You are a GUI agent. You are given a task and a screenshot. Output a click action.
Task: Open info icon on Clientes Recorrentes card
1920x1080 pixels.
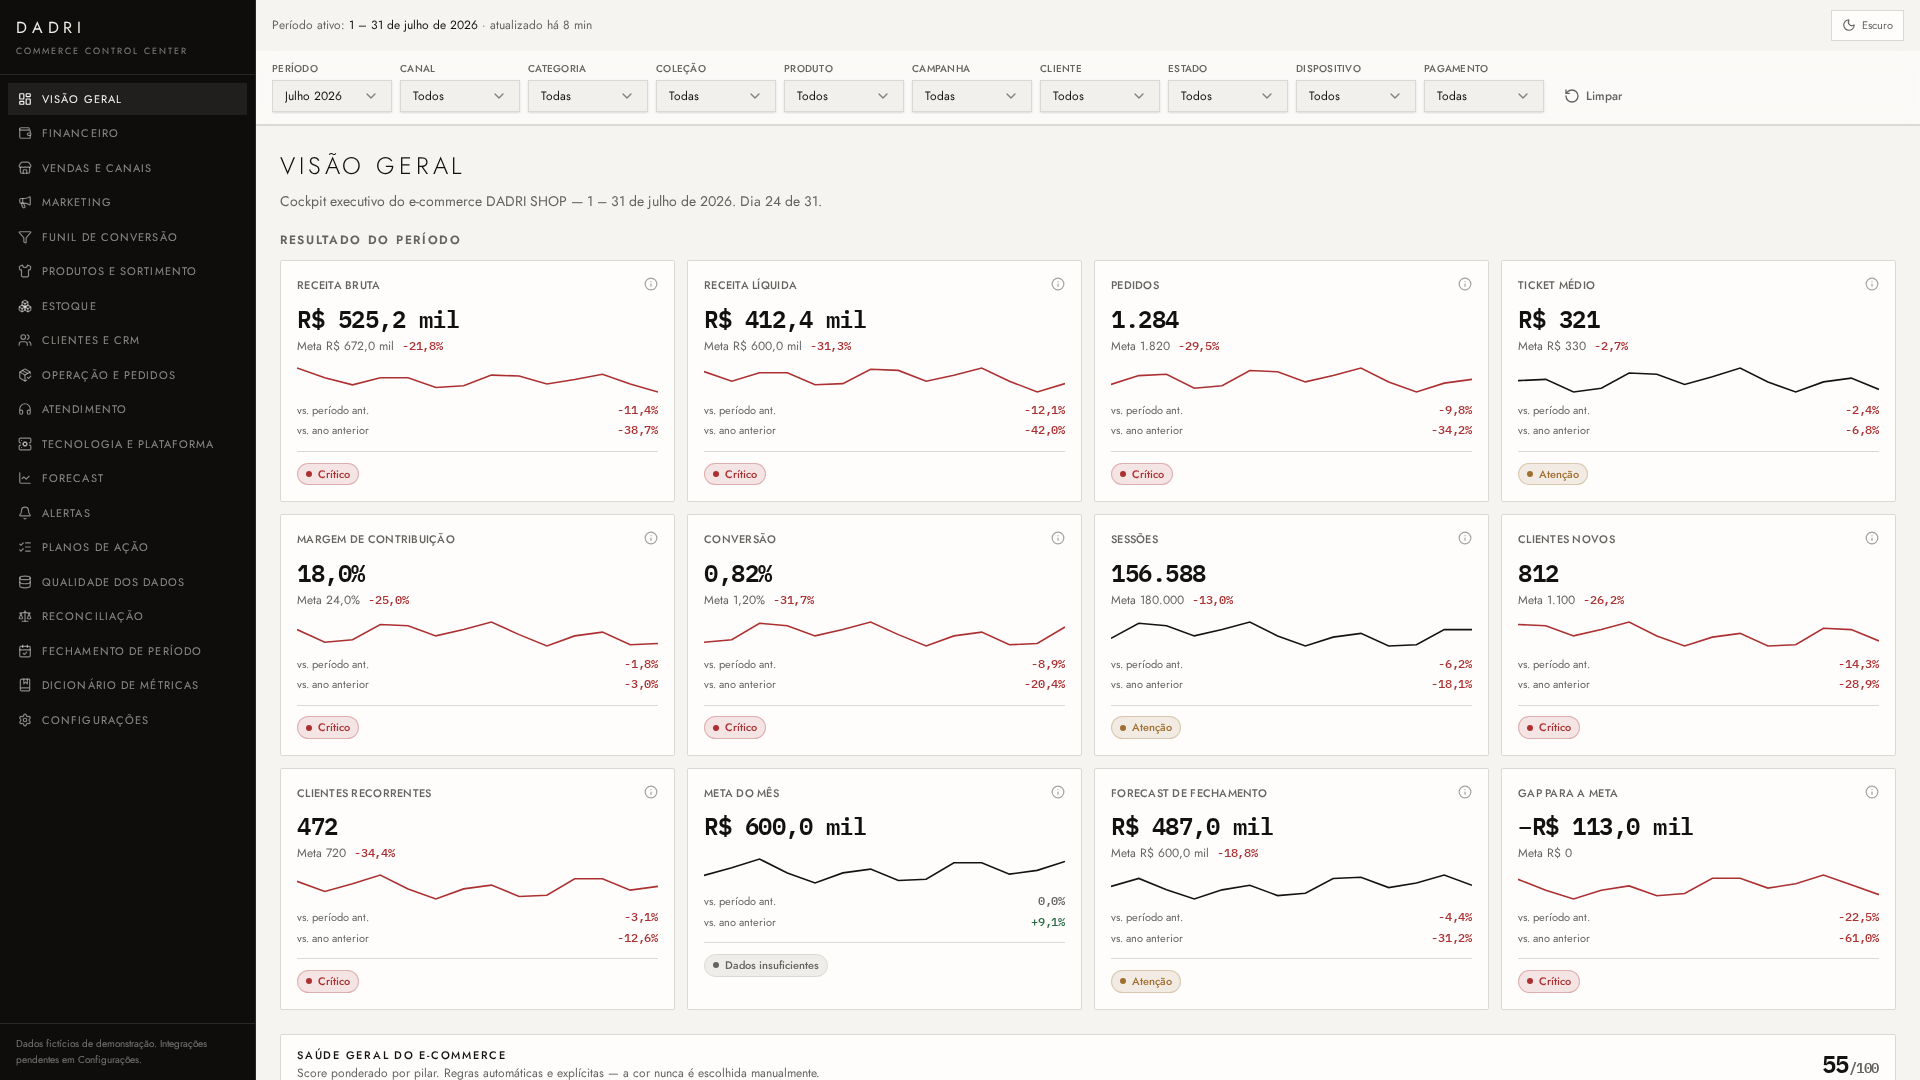click(651, 793)
